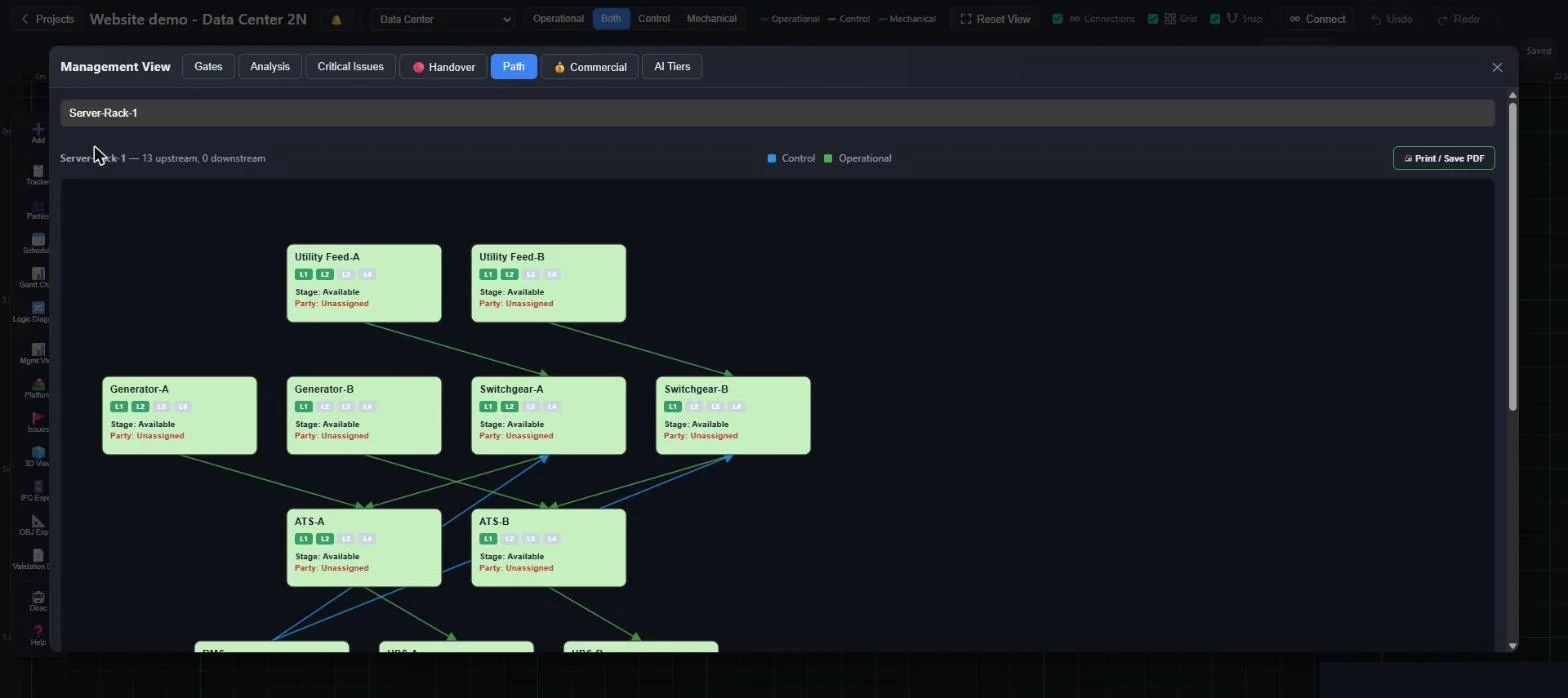
Task: Click the Snap magnet icon
Action: (1231, 19)
